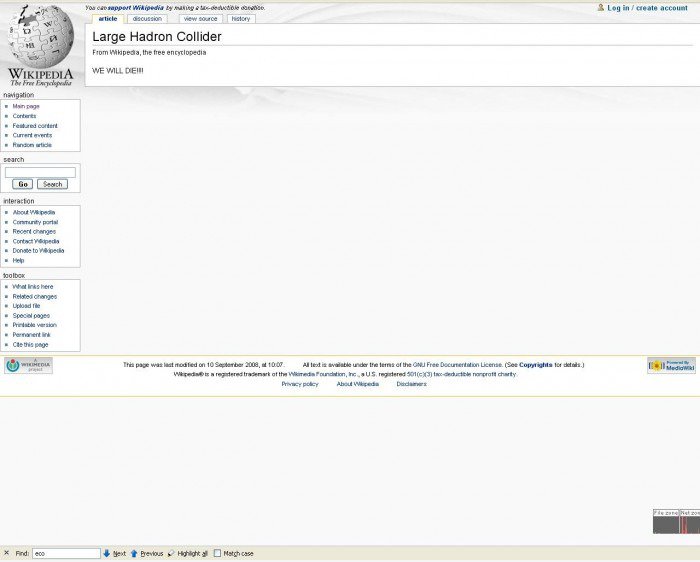
Task: Open Disclaimers footer link
Action: 412,384
